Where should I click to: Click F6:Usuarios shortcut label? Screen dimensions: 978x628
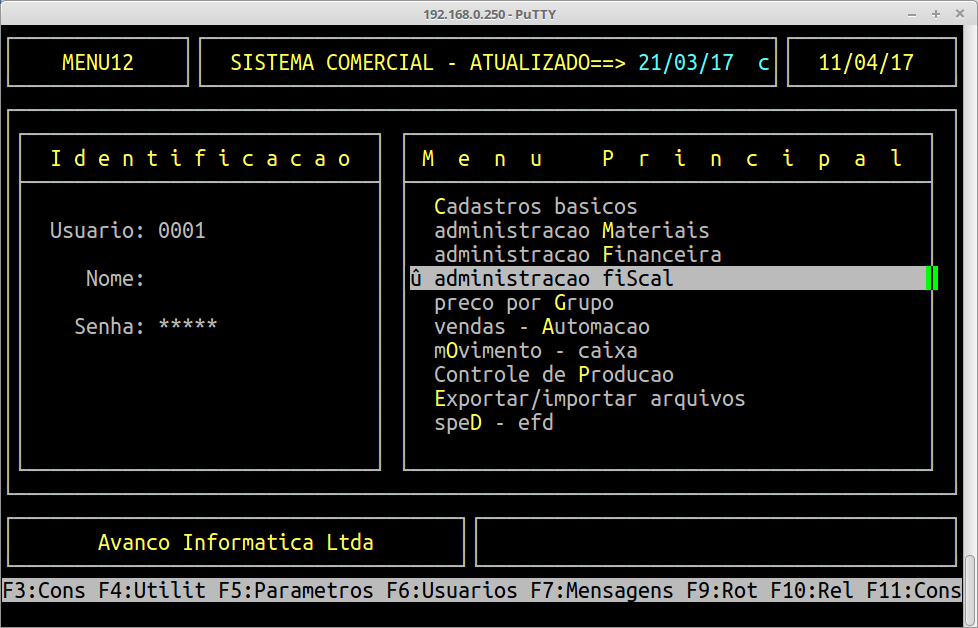click(x=452, y=591)
